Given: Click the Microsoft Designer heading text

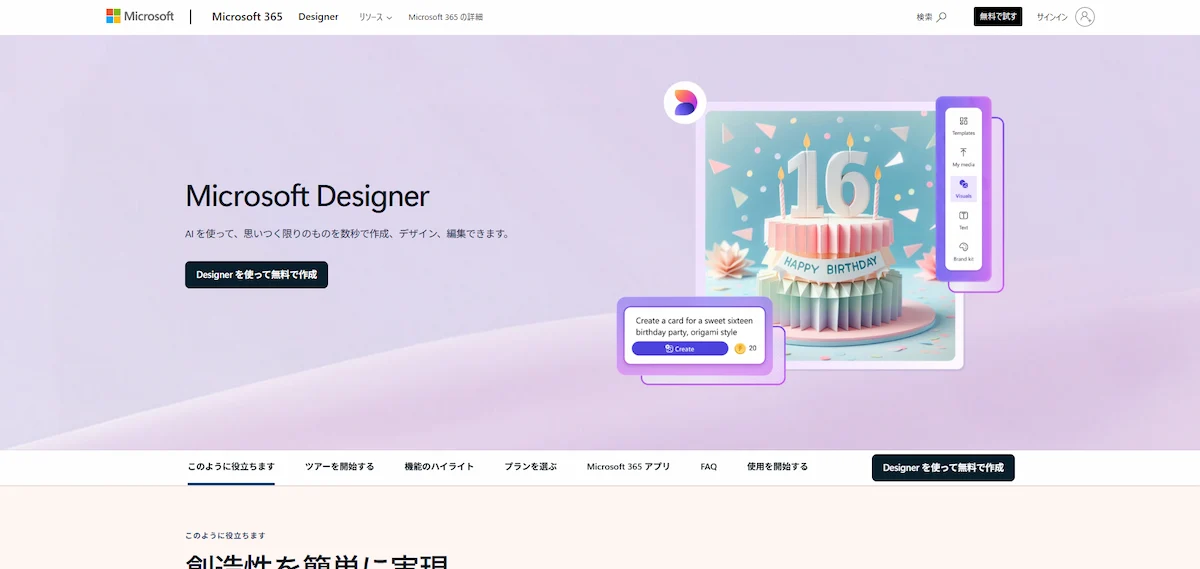Looking at the screenshot, I should [307, 195].
